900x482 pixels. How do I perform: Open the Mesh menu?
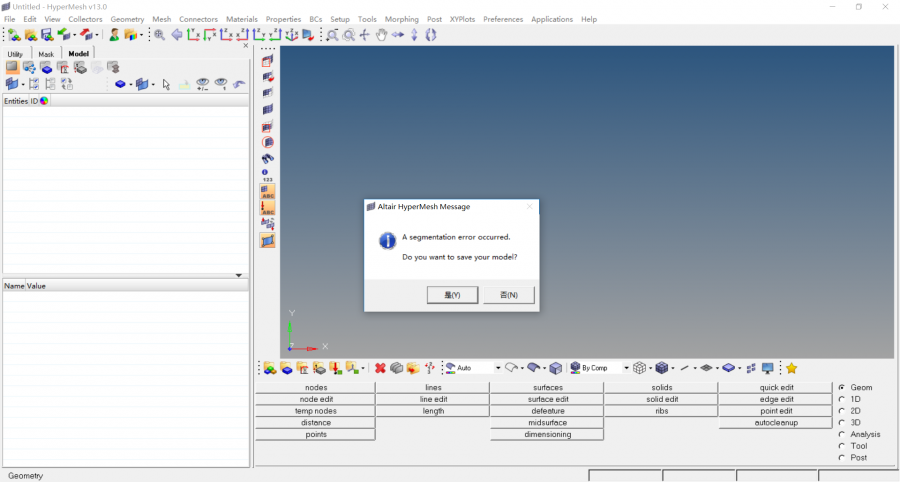coord(161,19)
